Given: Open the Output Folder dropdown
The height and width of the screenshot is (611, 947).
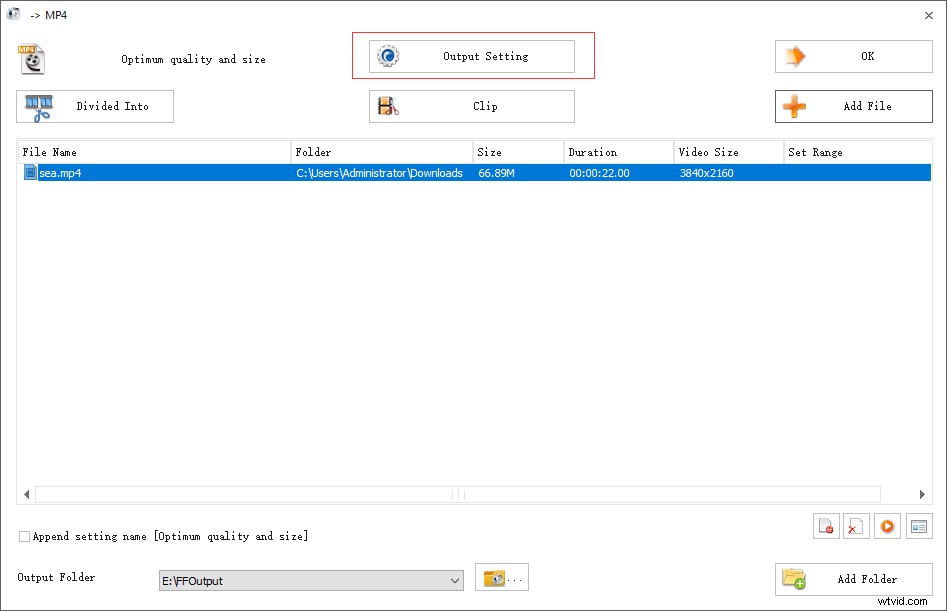Looking at the screenshot, I should pyautogui.click(x=455, y=580).
